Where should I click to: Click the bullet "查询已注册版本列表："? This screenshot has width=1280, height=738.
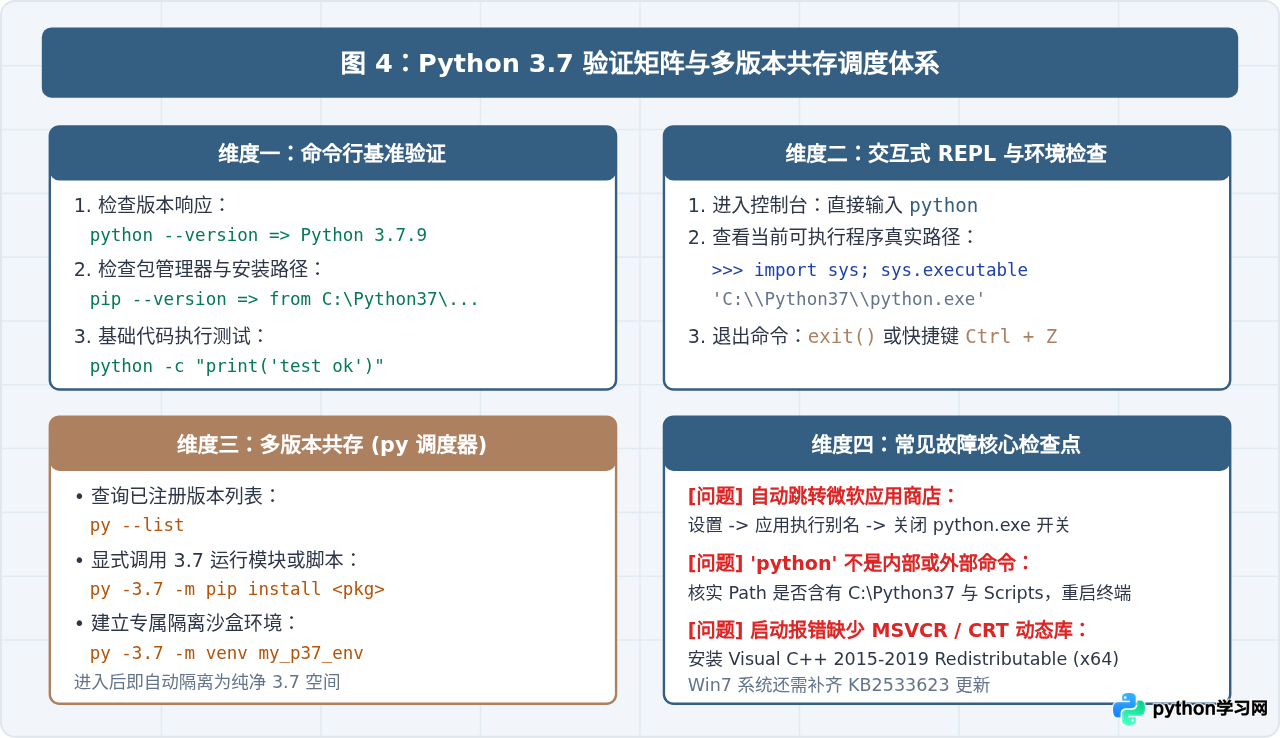pos(177,496)
